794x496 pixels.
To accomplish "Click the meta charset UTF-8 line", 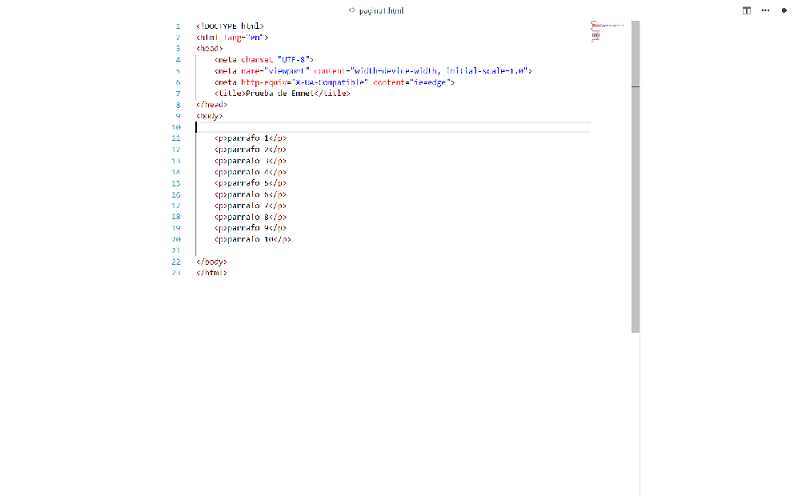I will [x=263, y=60].
